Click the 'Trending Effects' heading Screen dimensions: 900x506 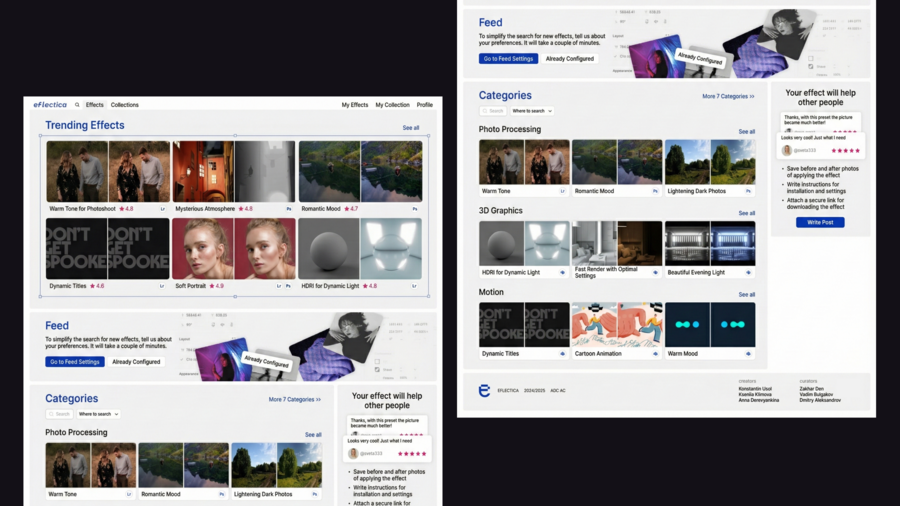tap(85, 125)
